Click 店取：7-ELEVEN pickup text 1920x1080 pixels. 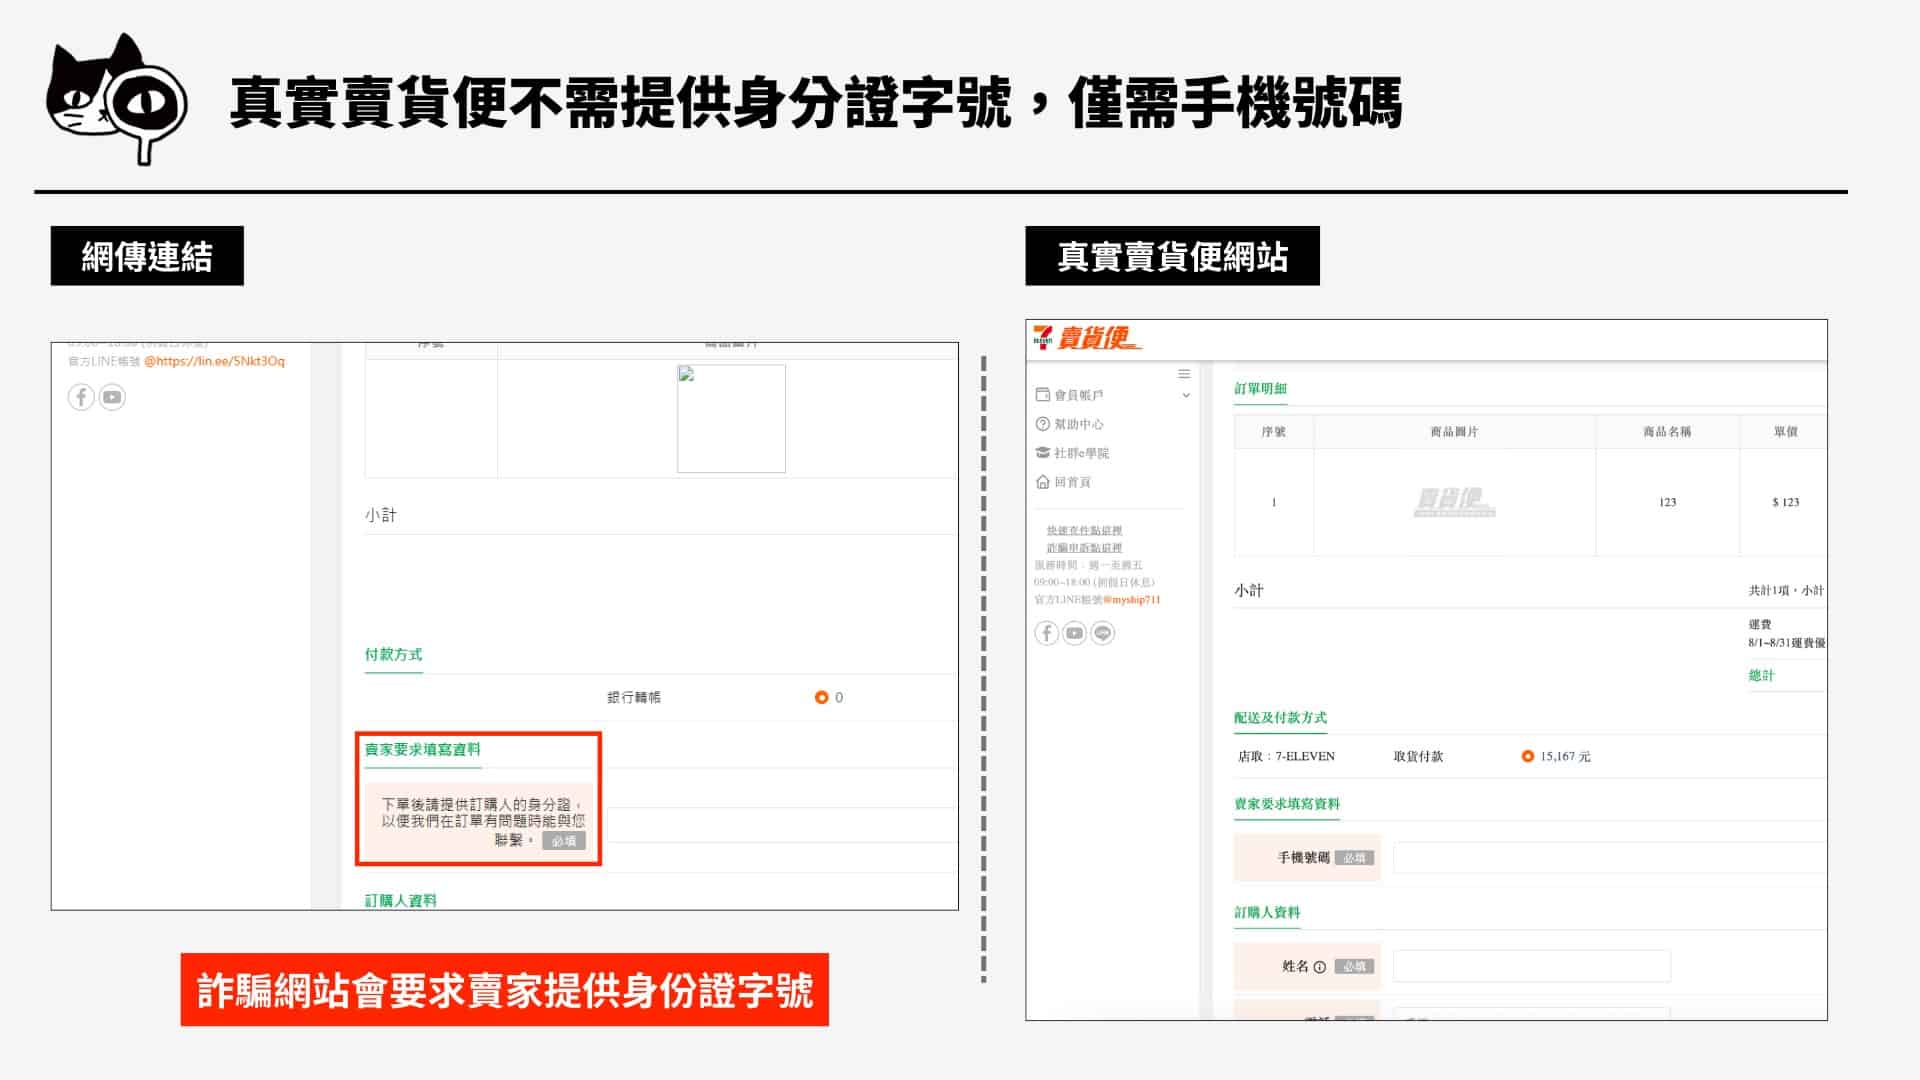1286,757
